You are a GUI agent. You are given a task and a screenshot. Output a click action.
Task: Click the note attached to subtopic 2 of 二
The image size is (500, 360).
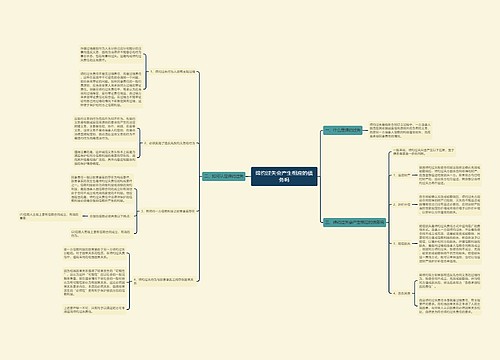[450, 204]
